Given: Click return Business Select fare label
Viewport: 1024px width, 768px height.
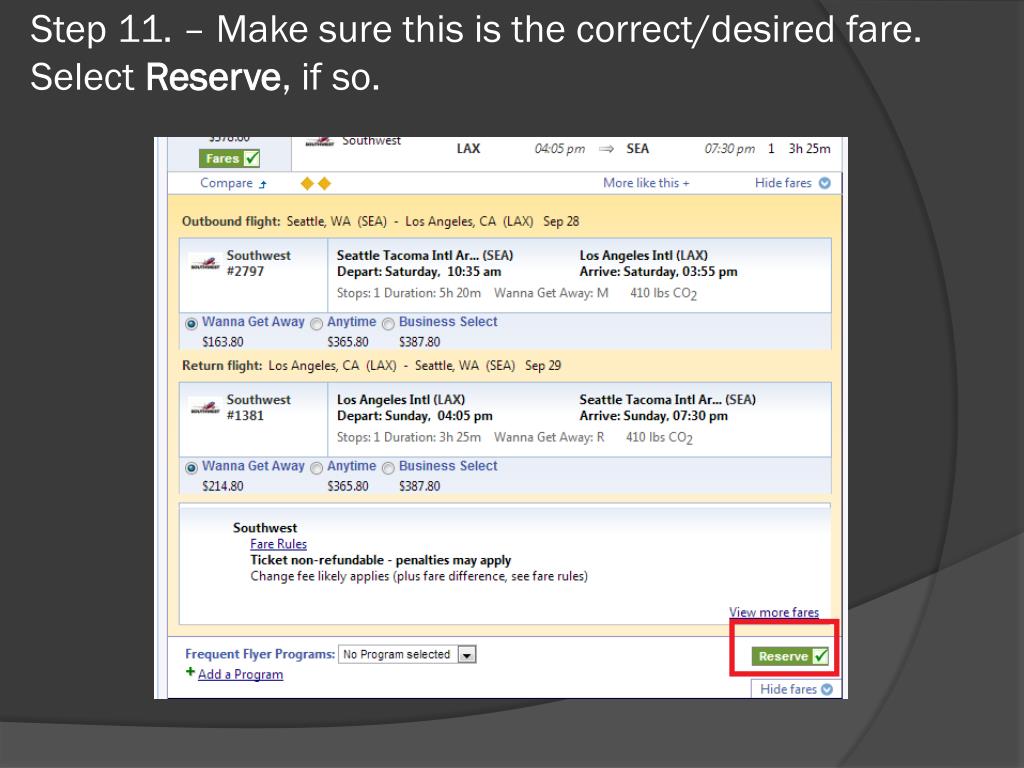Looking at the screenshot, I should (448, 466).
